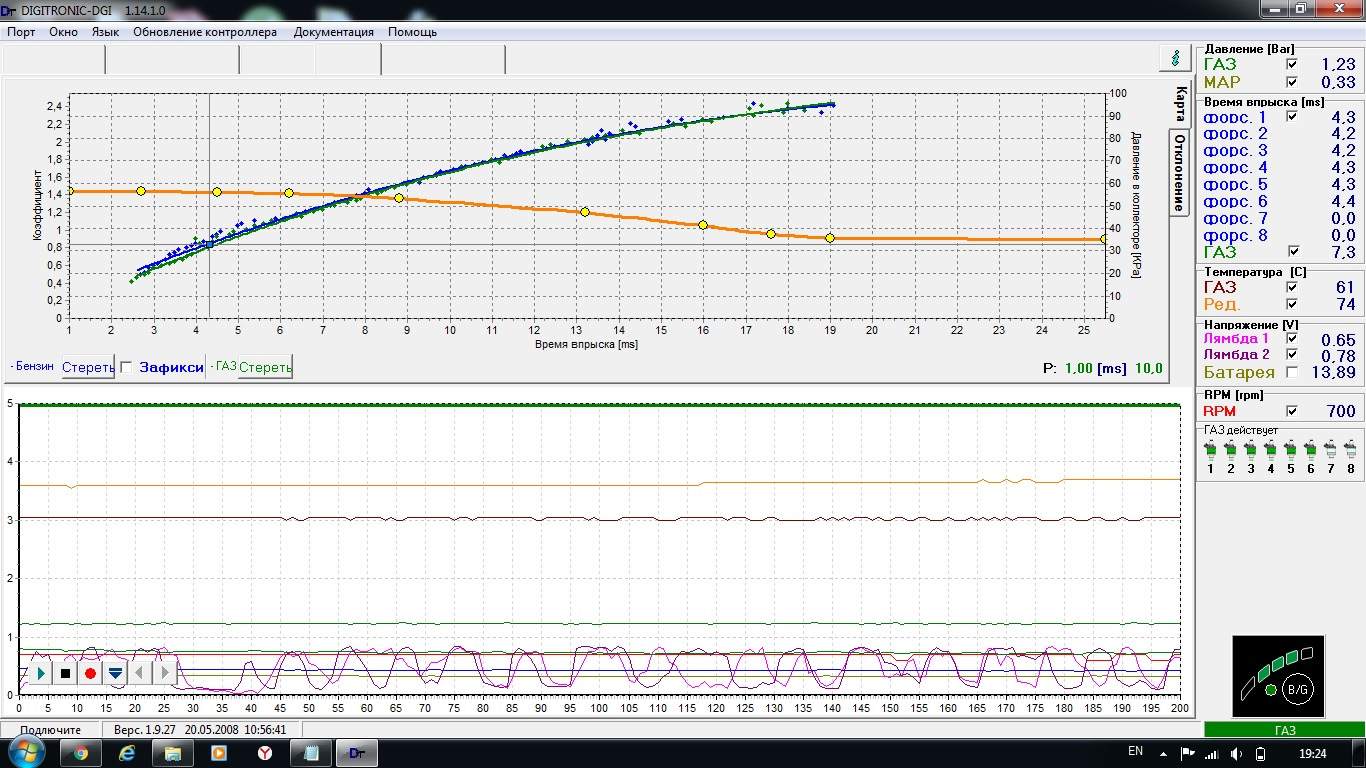Click Стереть button next to Бензин
This screenshot has width=1366, height=768.
pos(87,367)
